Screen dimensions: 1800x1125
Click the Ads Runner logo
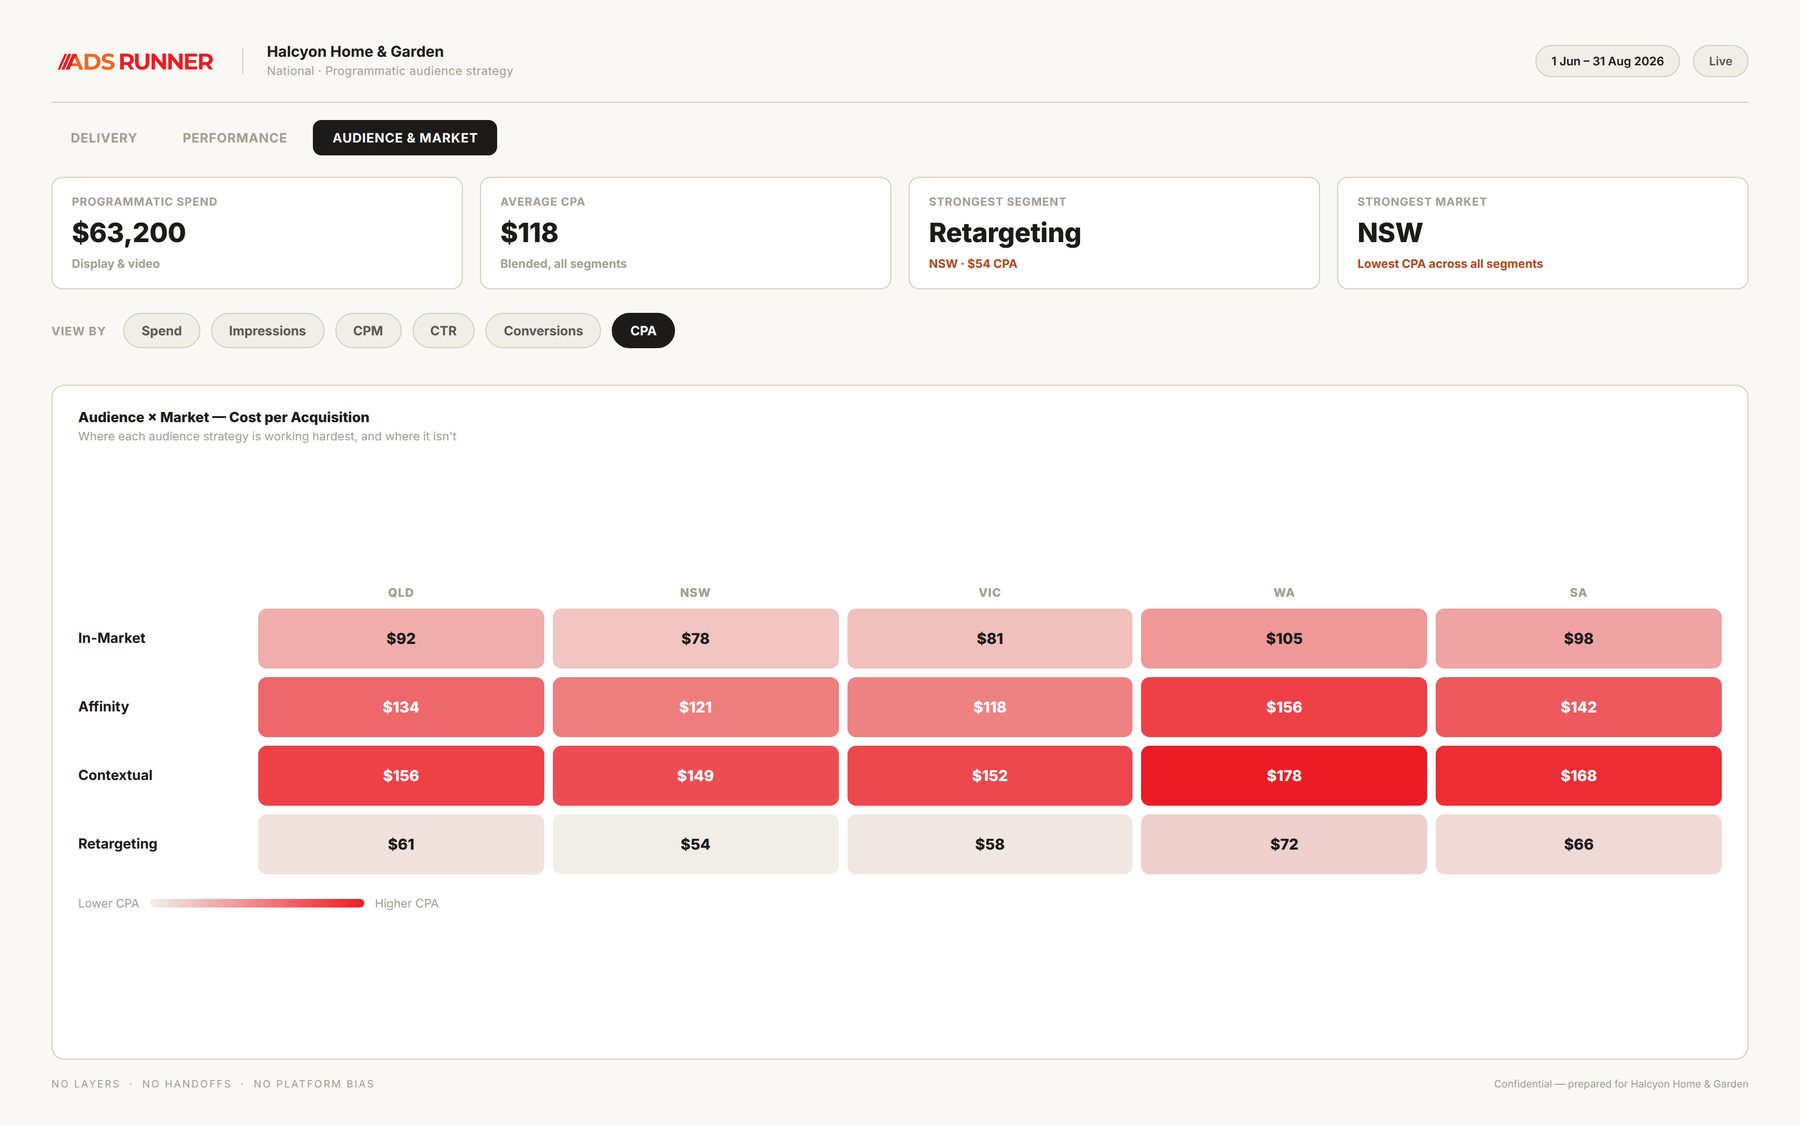(135, 62)
